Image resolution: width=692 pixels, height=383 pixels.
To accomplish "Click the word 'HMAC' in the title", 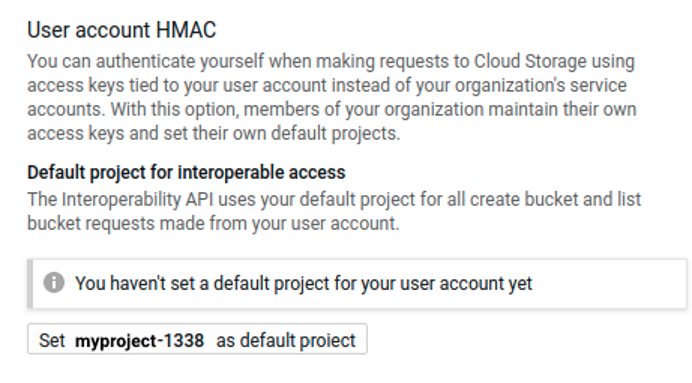I will pyautogui.click(x=186, y=30).
